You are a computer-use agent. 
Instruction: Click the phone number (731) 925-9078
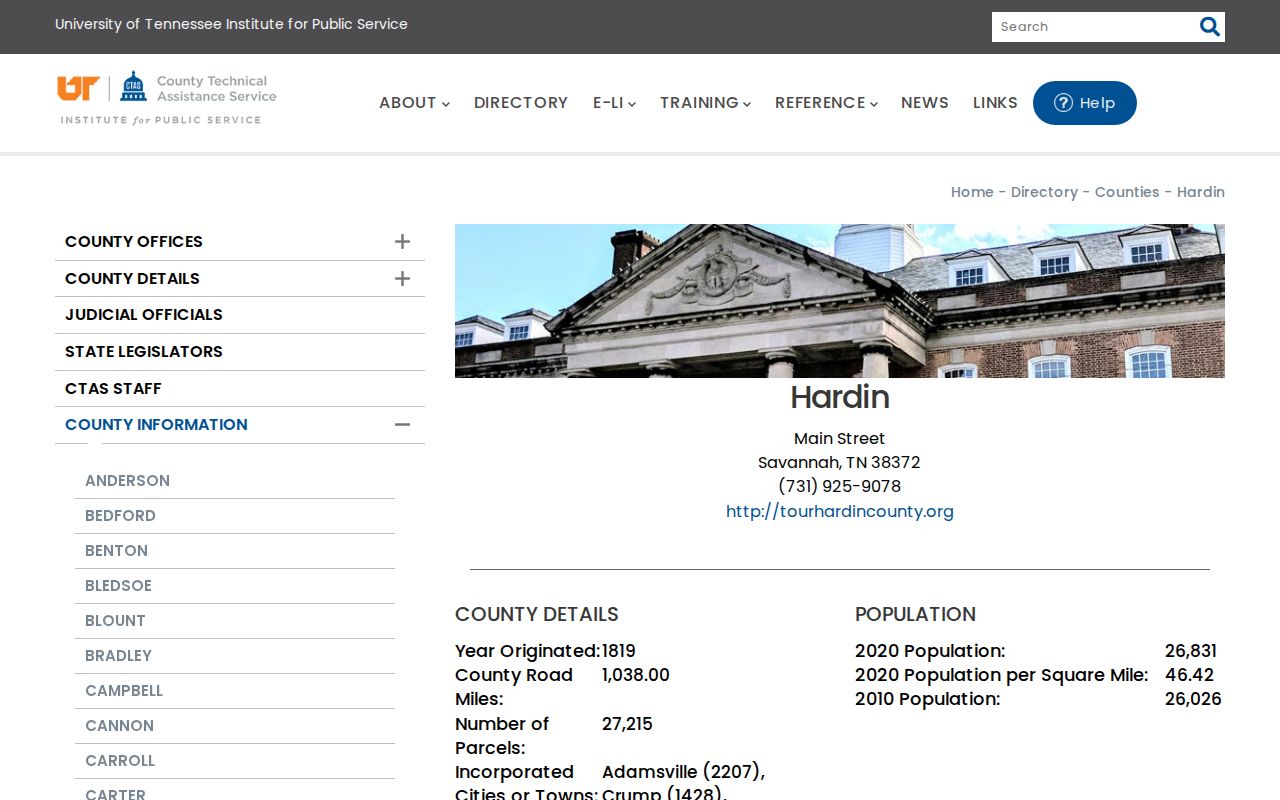(x=840, y=487)
